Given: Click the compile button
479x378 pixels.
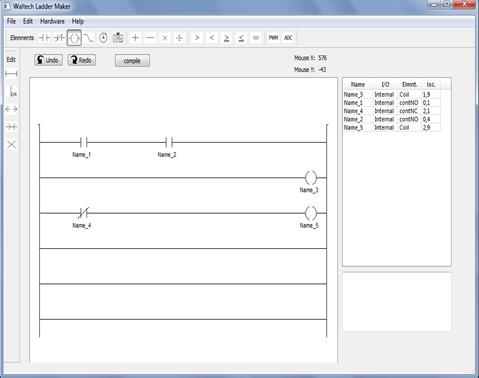Looking at the screenshot, I should 132,61.
